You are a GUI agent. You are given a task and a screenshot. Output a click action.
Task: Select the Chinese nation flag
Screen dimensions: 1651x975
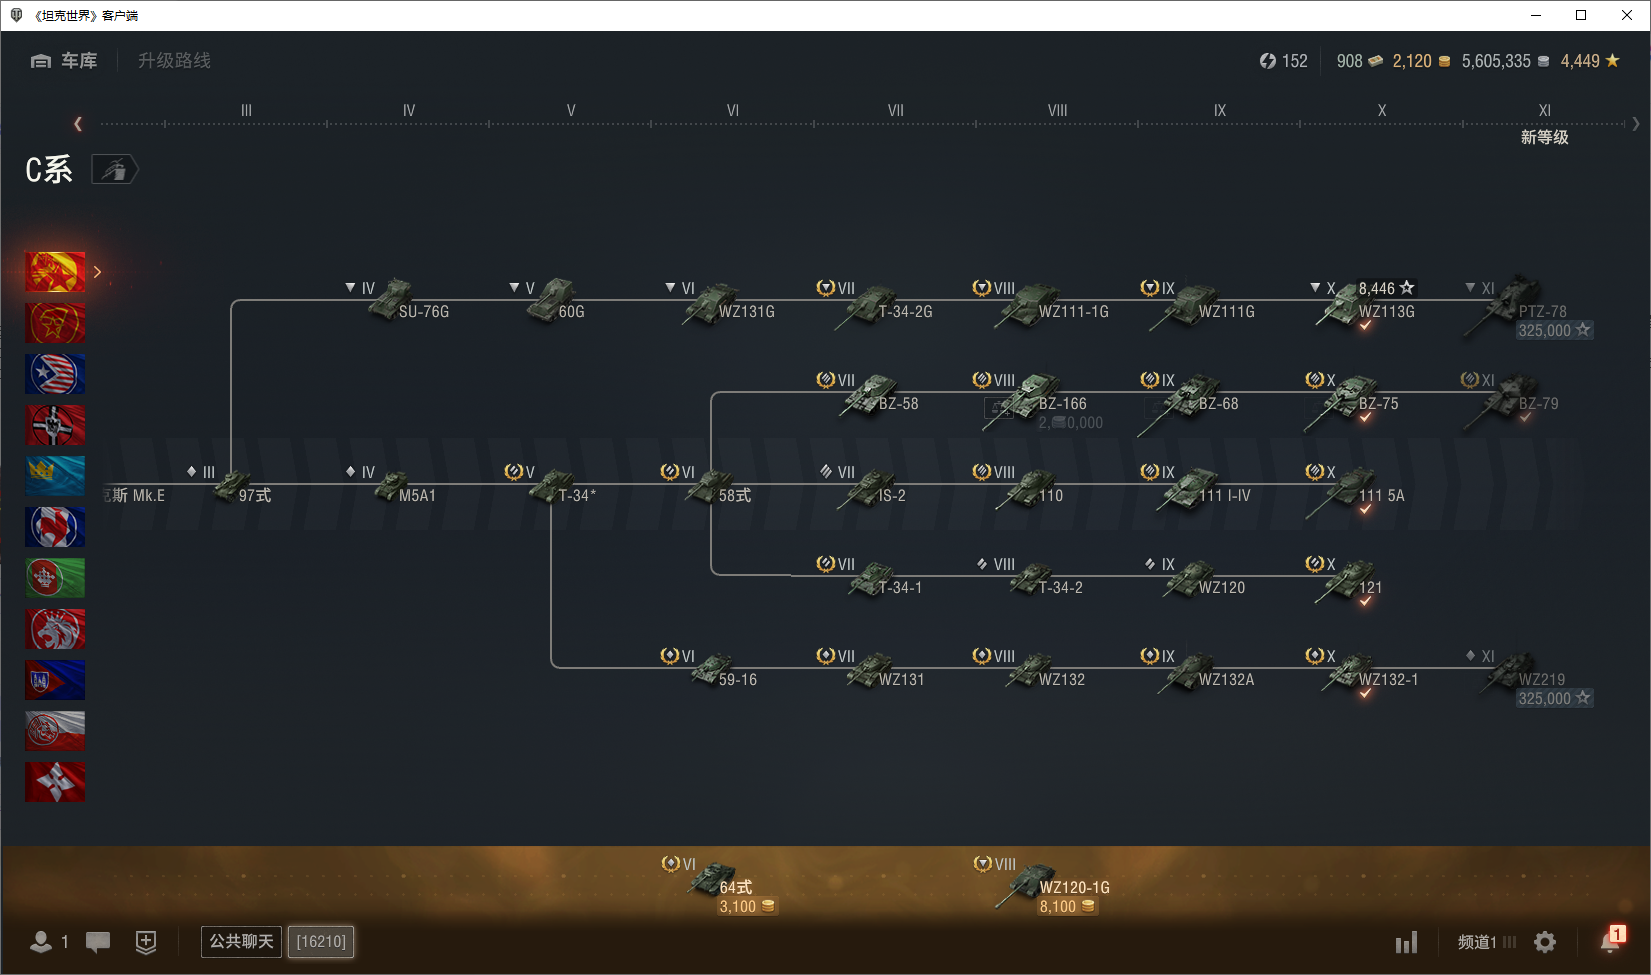[55, 272]
